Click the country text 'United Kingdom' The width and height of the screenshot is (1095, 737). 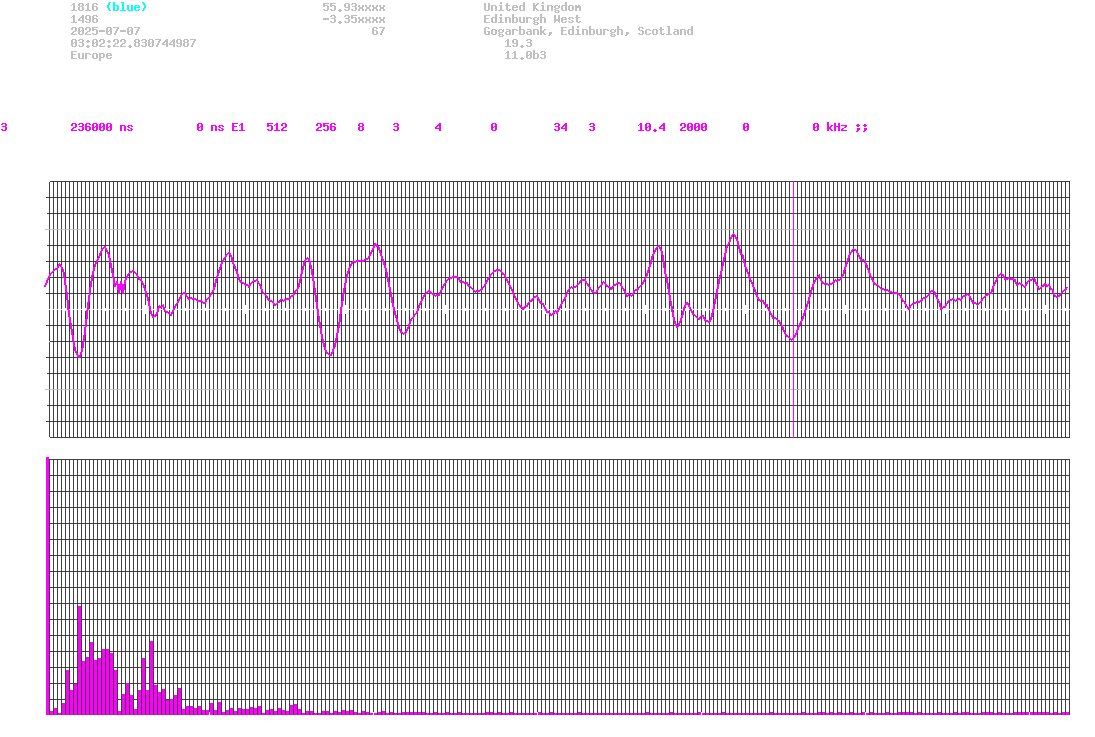tap(532, 7)
